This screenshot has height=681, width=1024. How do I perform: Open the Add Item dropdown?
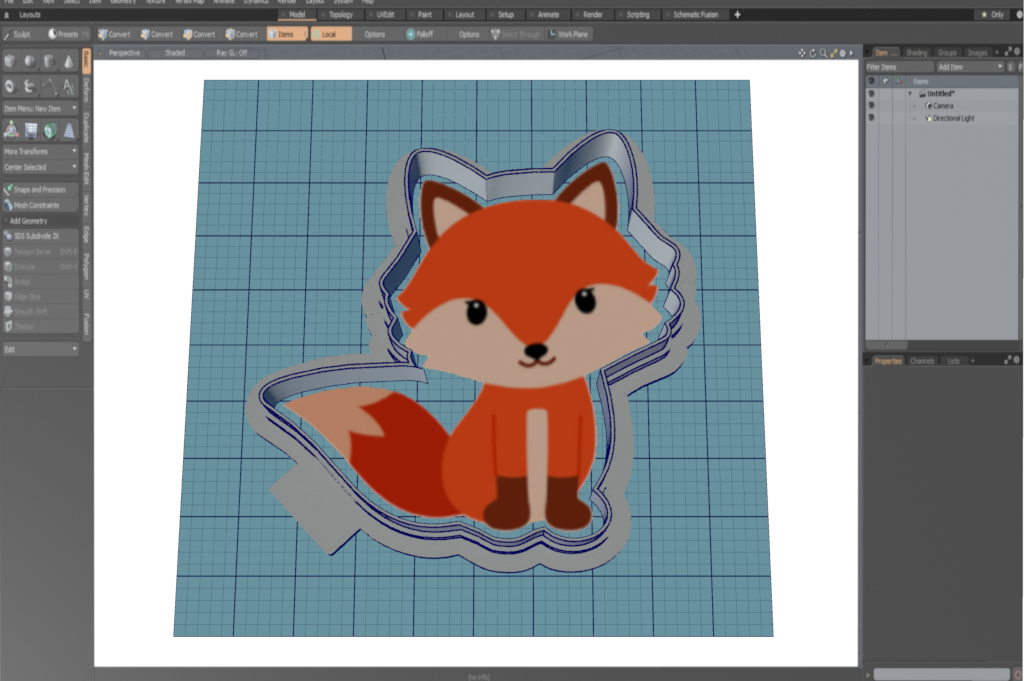(x=970, y=67)
